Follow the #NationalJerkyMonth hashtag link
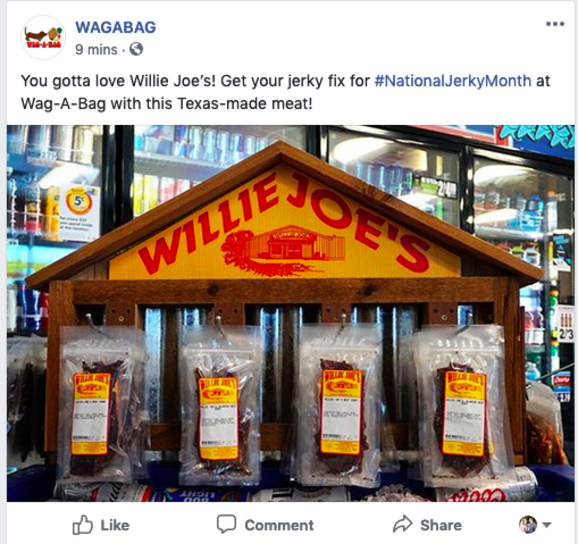The height and width of the screenshot is (544, 578). click(x=453, y=81)
